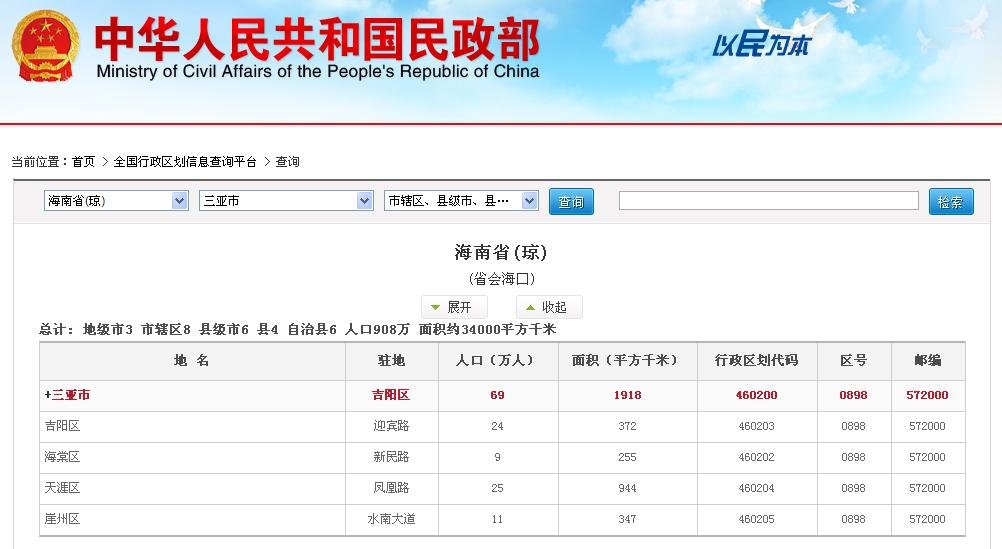The image size is (1002, 549).
Task: Select the 吉阳区 district row name
Action: click(x=62, y=426)
